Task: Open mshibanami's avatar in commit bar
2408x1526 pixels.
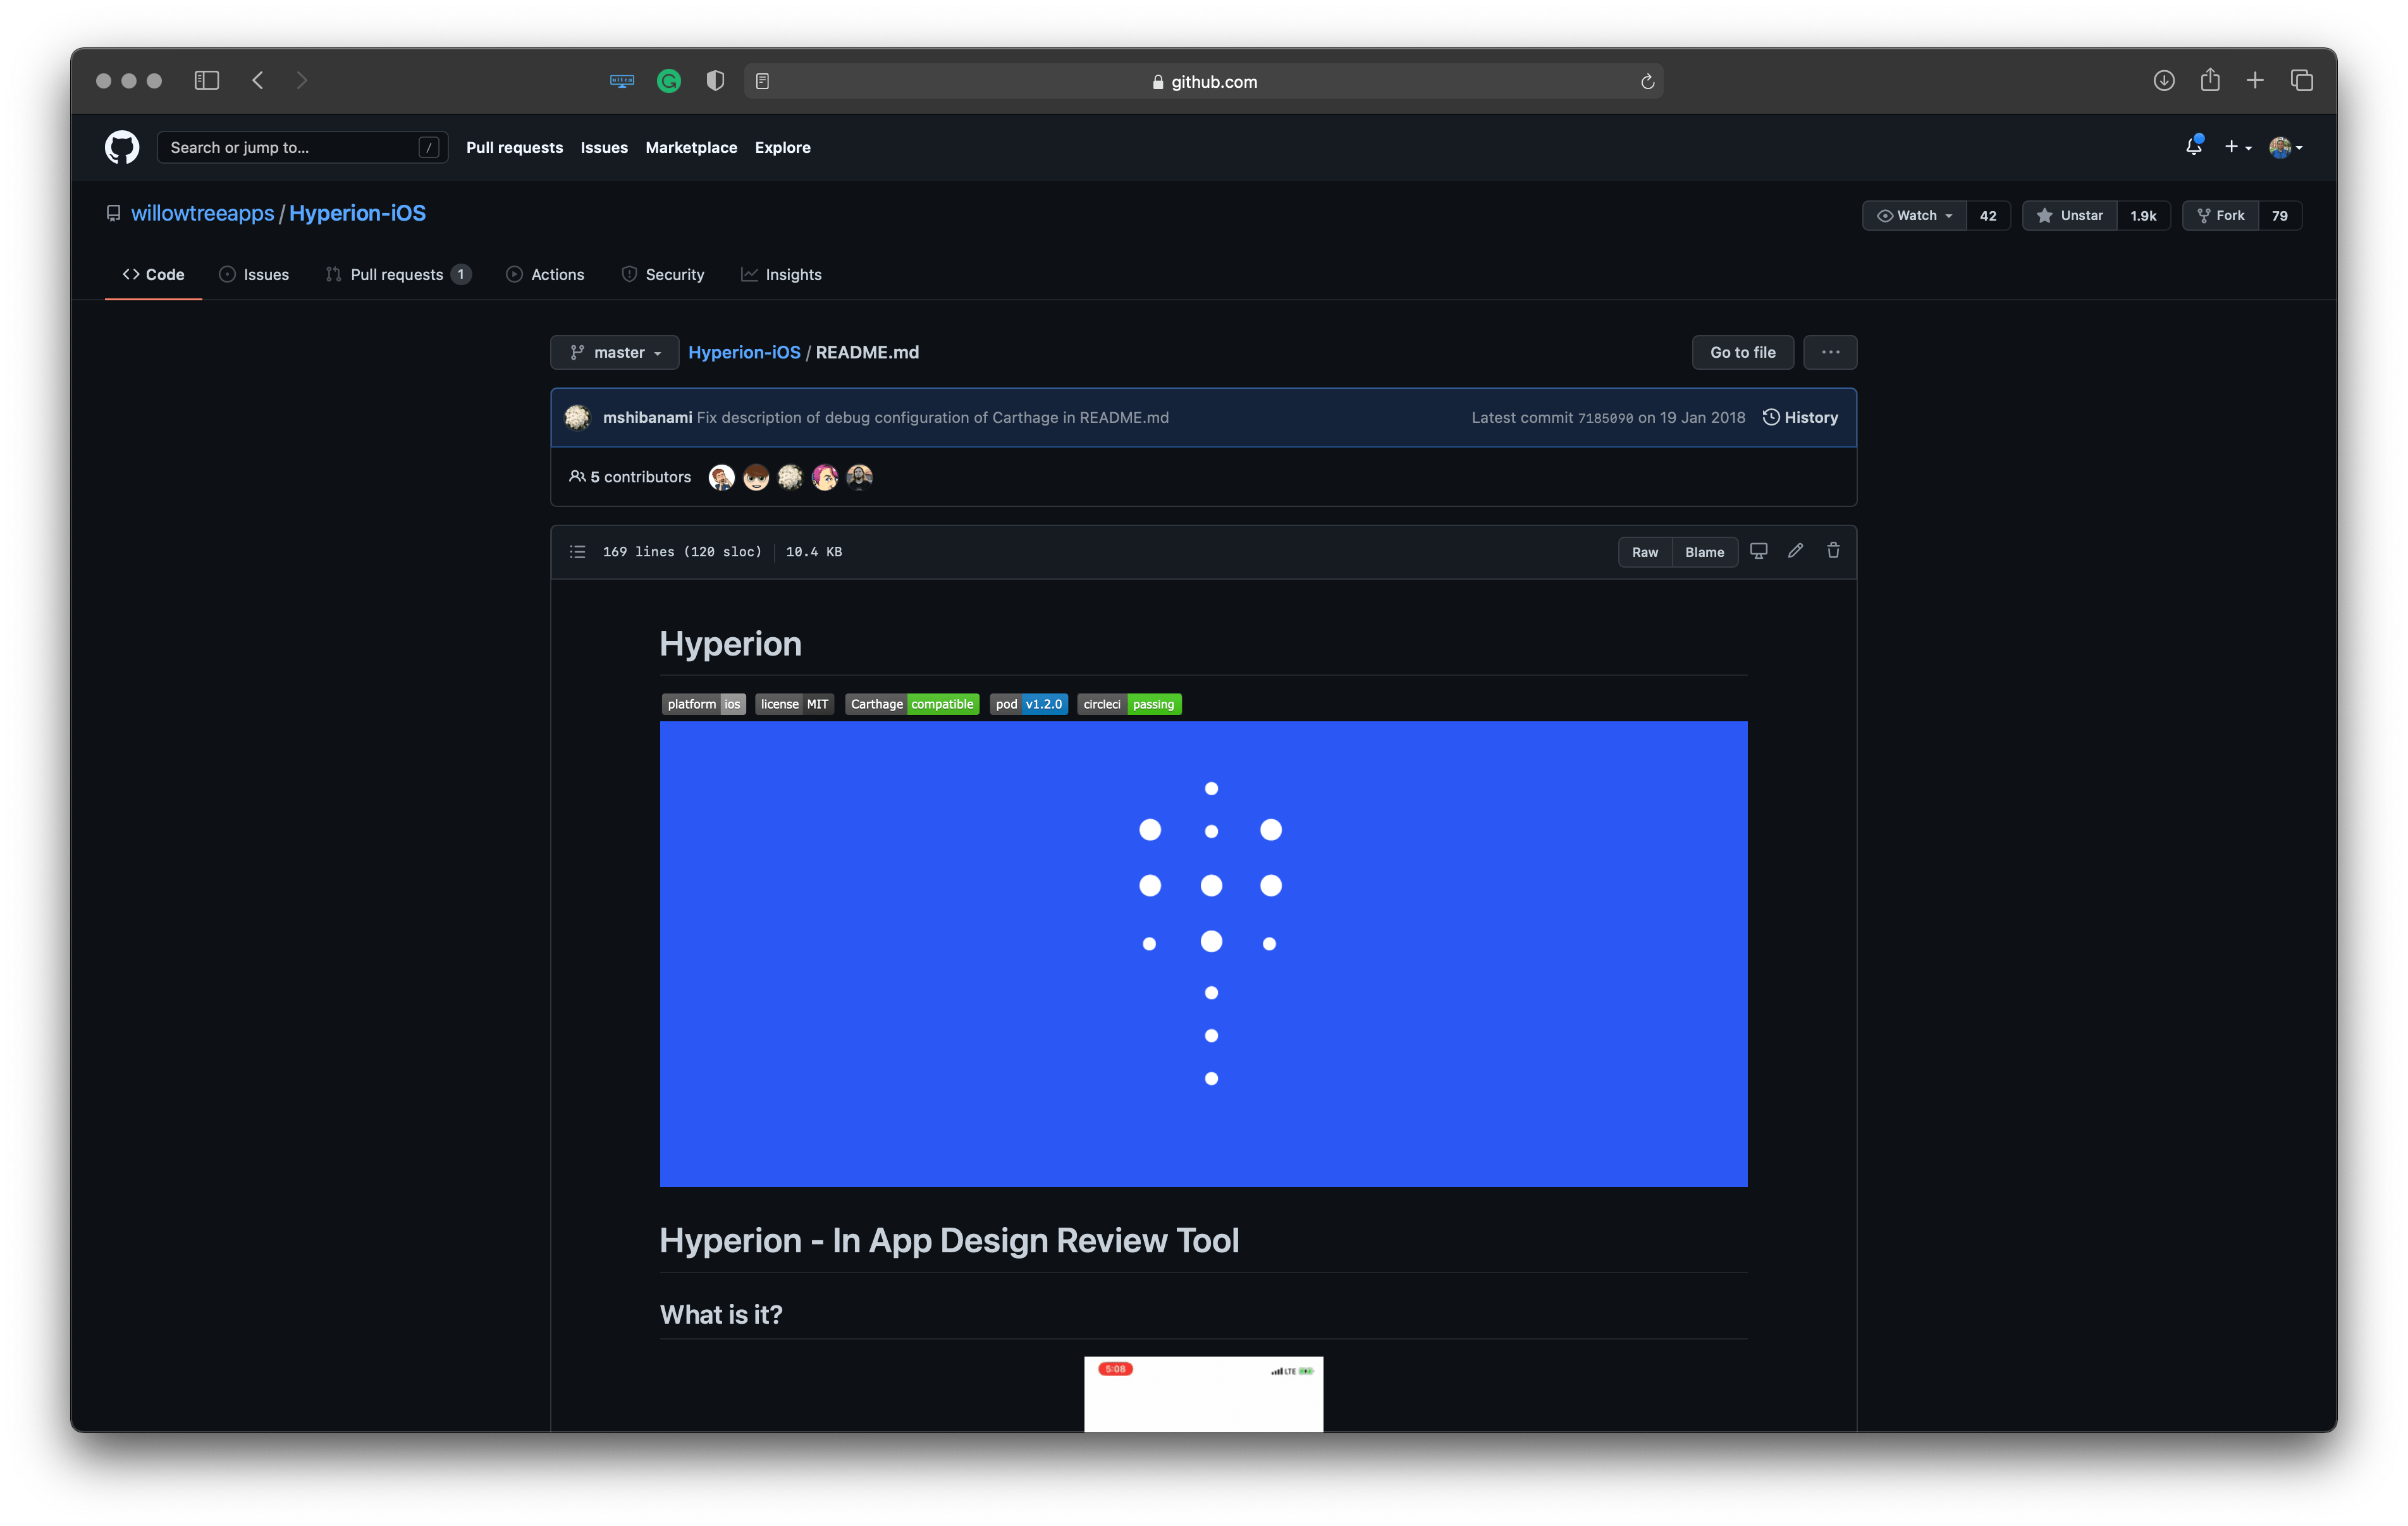Action: [577, 417]
